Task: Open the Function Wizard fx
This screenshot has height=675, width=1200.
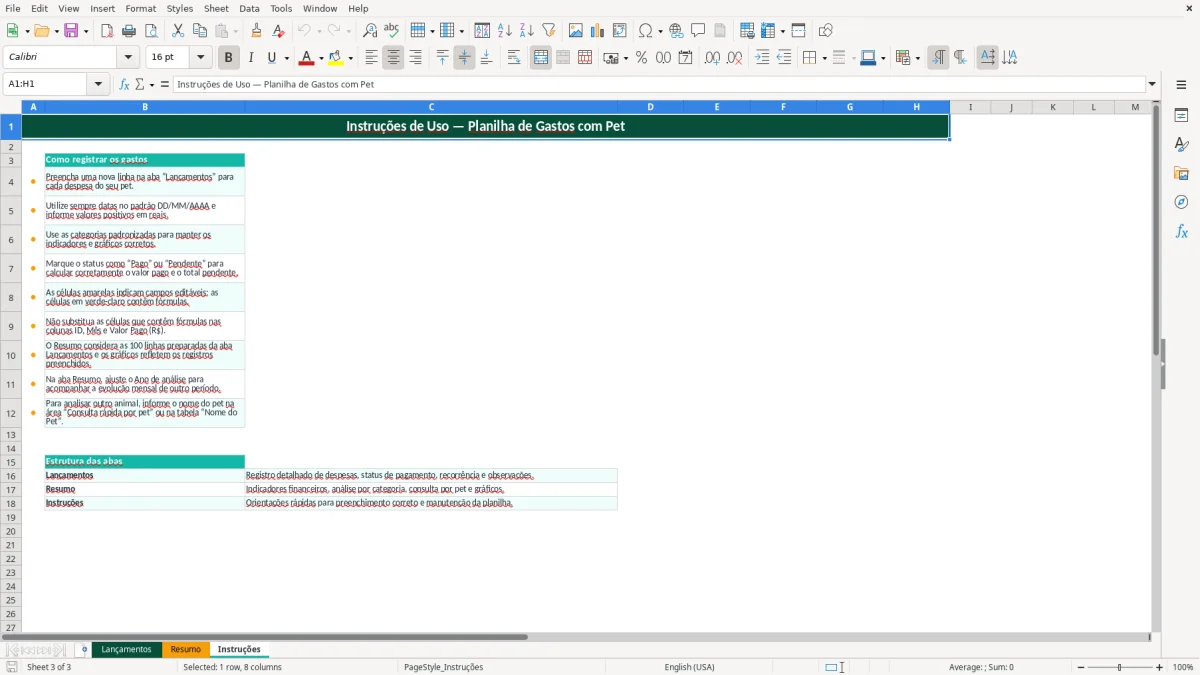Action: [x=125, y=85]
